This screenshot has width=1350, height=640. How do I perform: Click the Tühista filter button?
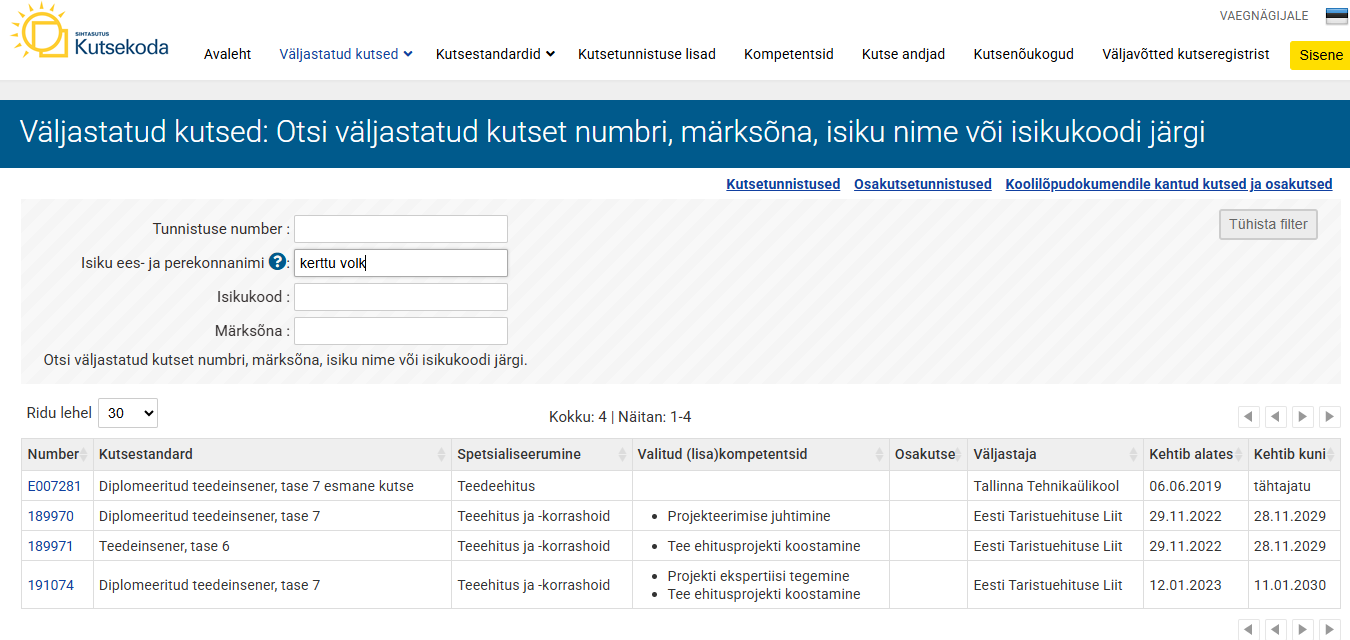coord(1268,224)
